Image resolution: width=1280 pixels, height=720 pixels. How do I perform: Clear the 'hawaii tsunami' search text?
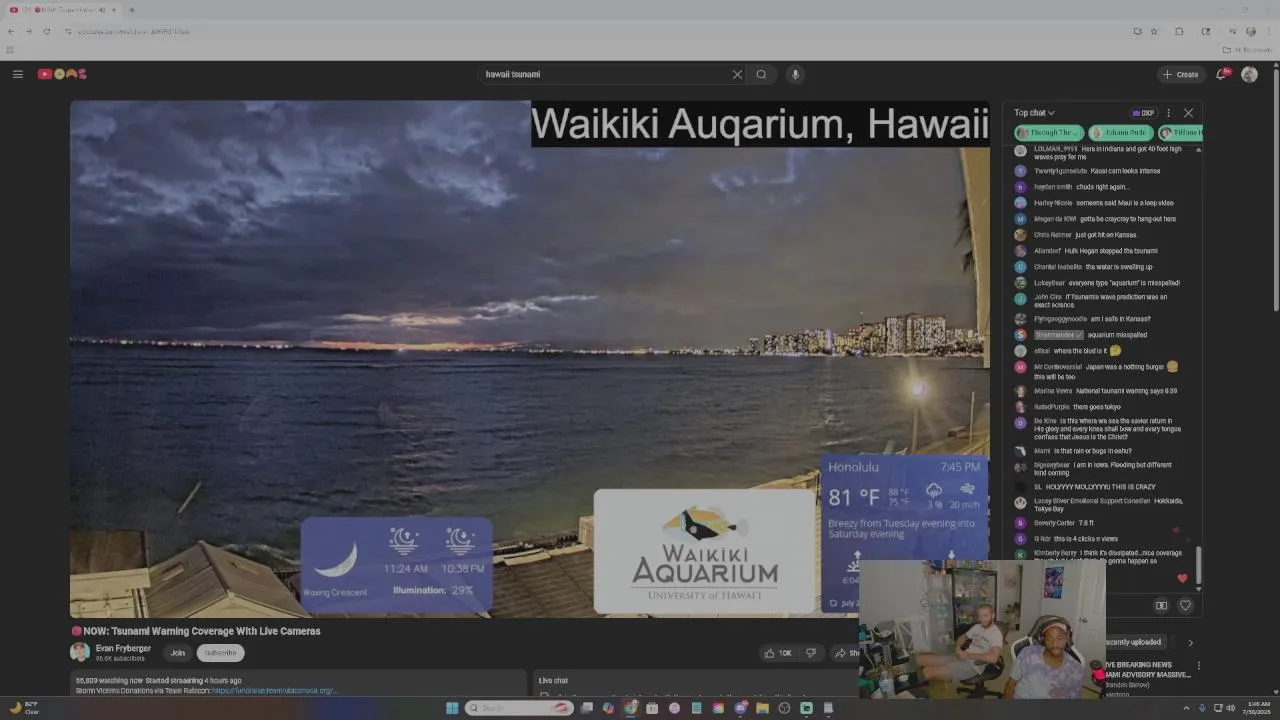[737, 74]
